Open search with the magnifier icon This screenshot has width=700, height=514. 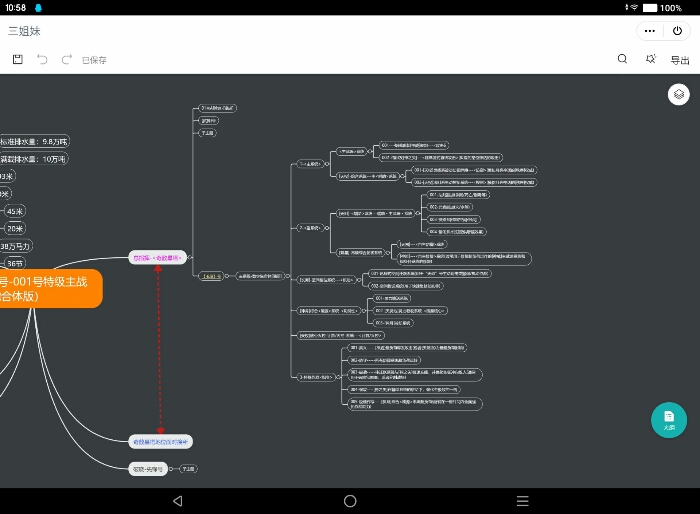(622, 59)
